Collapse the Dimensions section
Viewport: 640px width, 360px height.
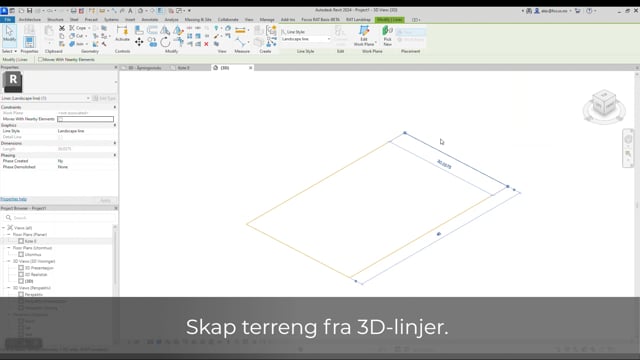coord(115,143)
